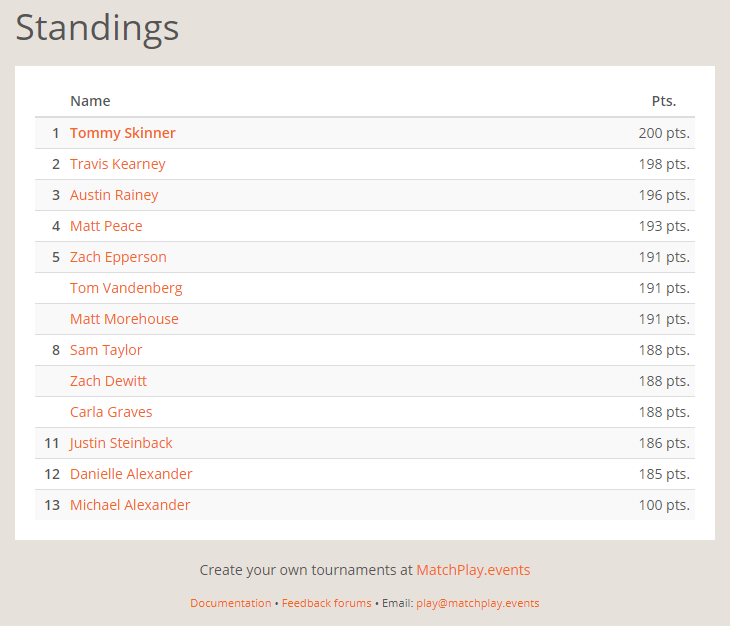Open Zach Dewitt's player page
Screen dimensions: 730x626
(108, 381)
